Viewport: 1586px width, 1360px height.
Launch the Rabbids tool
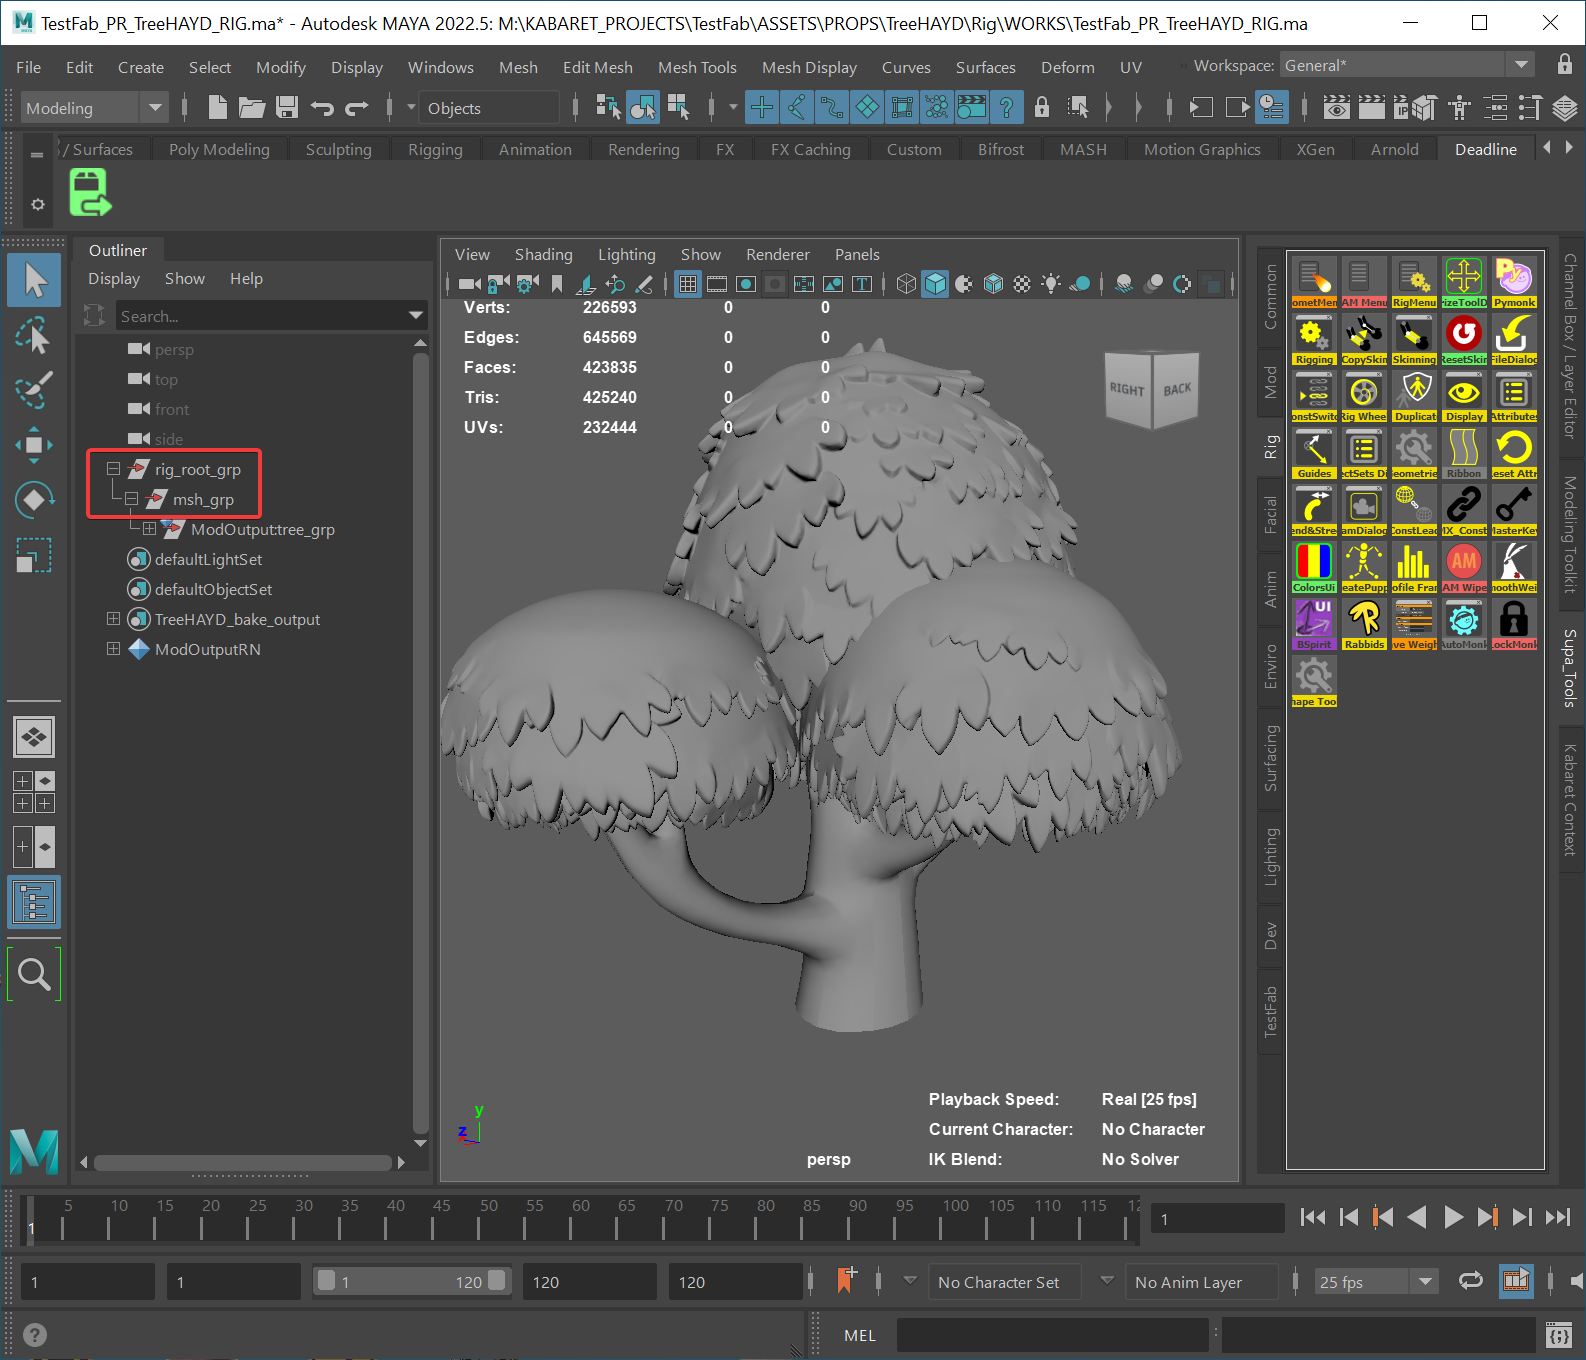click(1363, 624)
